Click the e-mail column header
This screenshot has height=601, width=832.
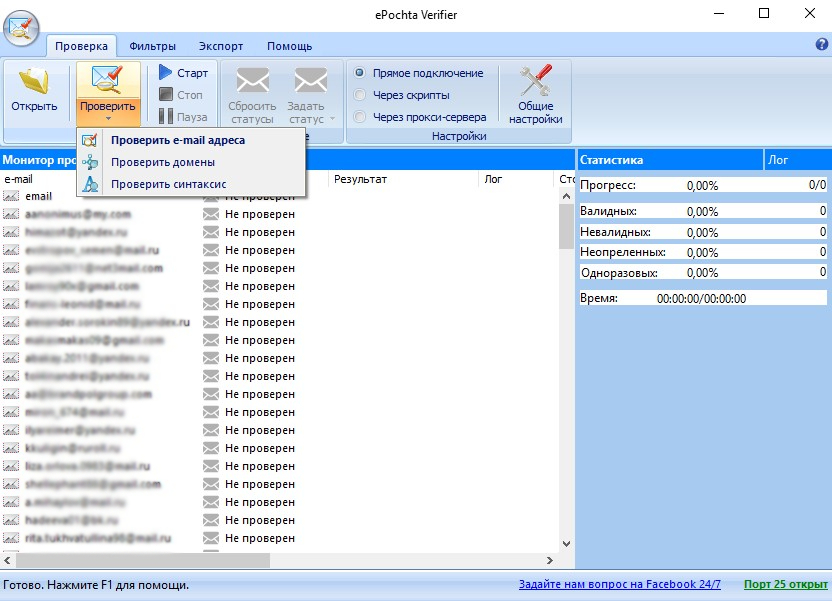40,179
